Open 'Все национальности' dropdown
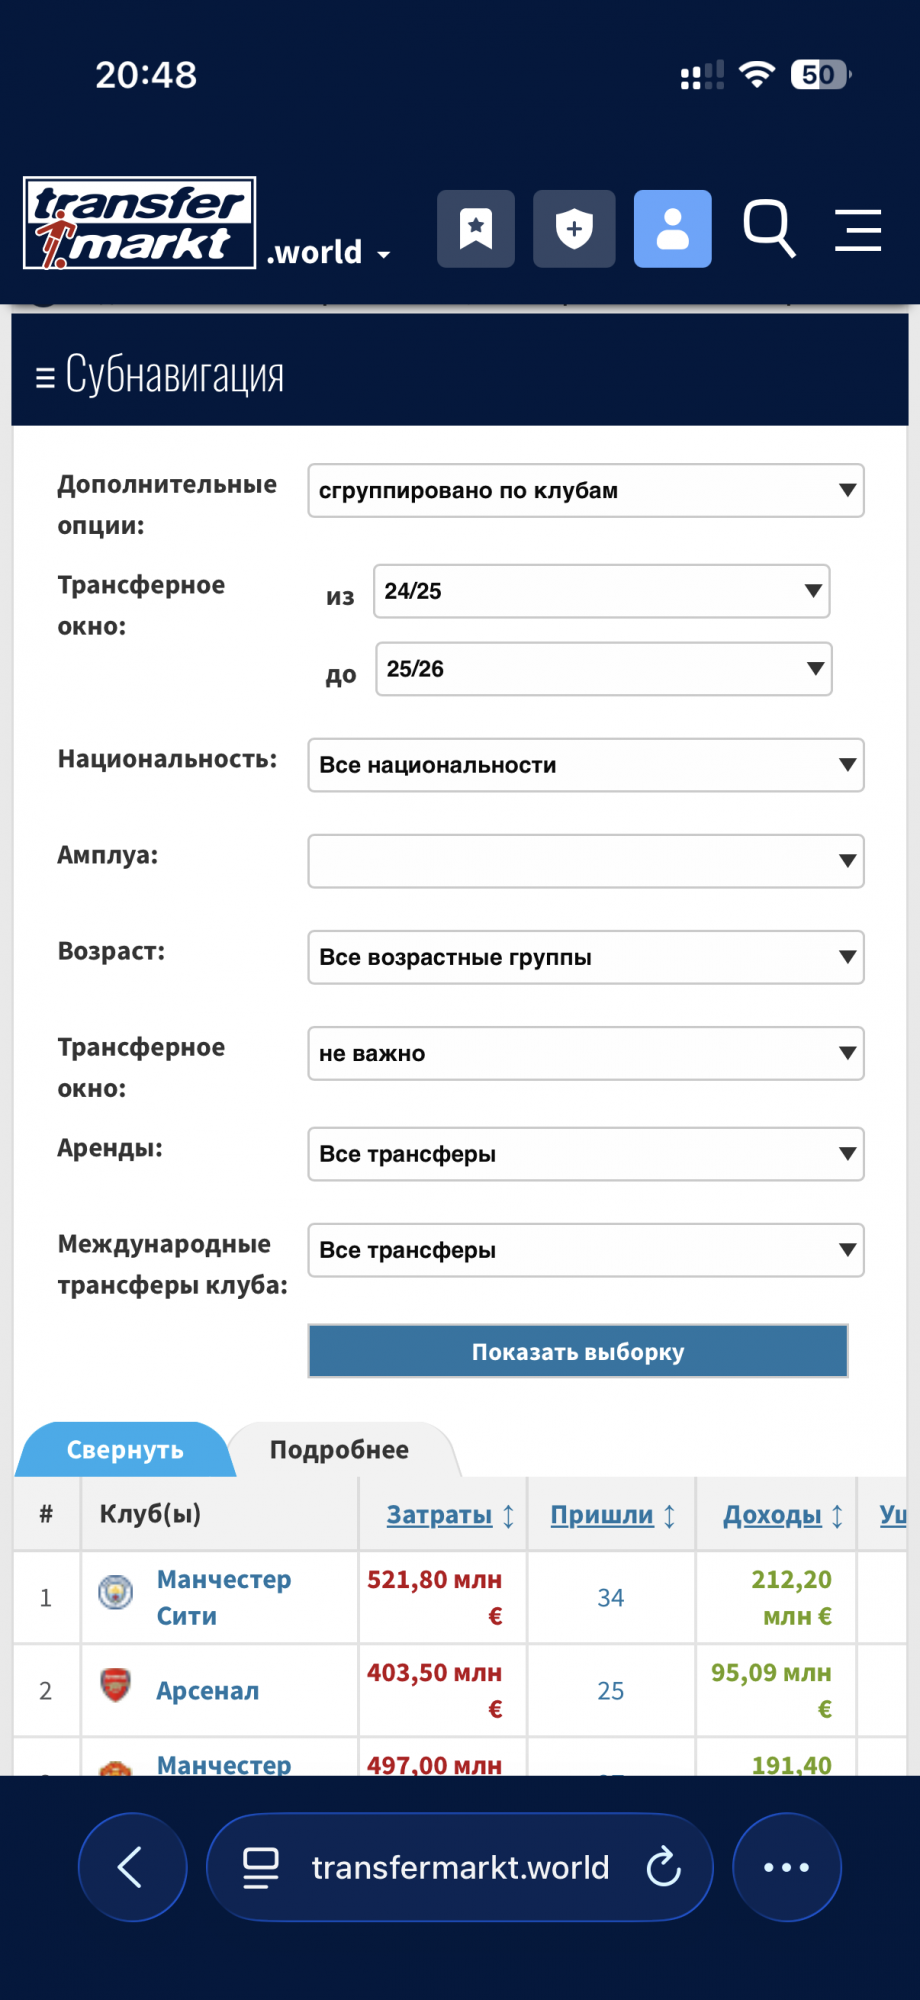Screen dimensions: 920x2000 point(585,765)
